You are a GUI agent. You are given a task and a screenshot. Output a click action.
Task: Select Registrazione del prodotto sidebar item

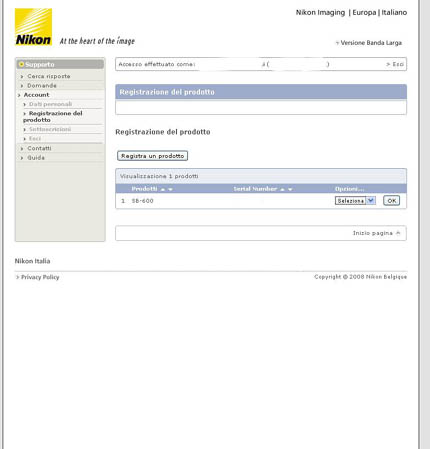coord(53,116)
